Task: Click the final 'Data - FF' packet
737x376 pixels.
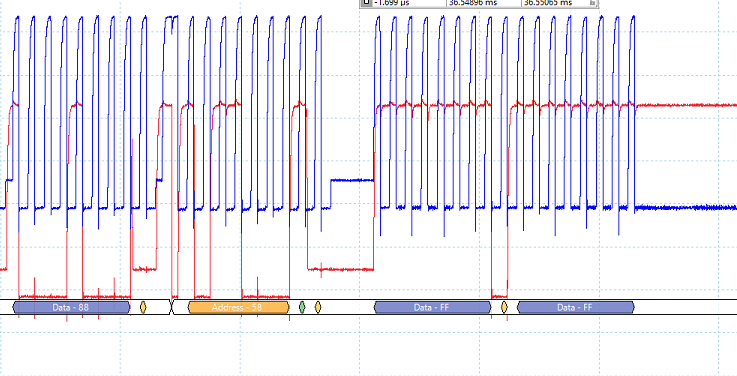Action: tap(576, 307)
